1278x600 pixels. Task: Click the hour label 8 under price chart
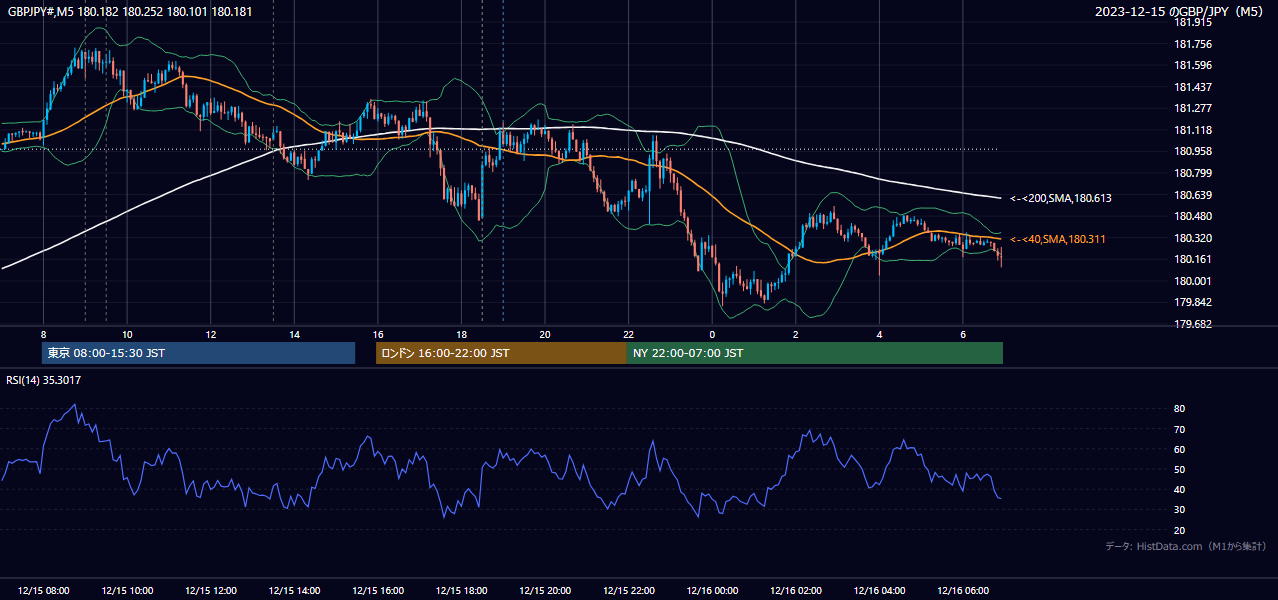pyautogui.click(x=43, y=334)
